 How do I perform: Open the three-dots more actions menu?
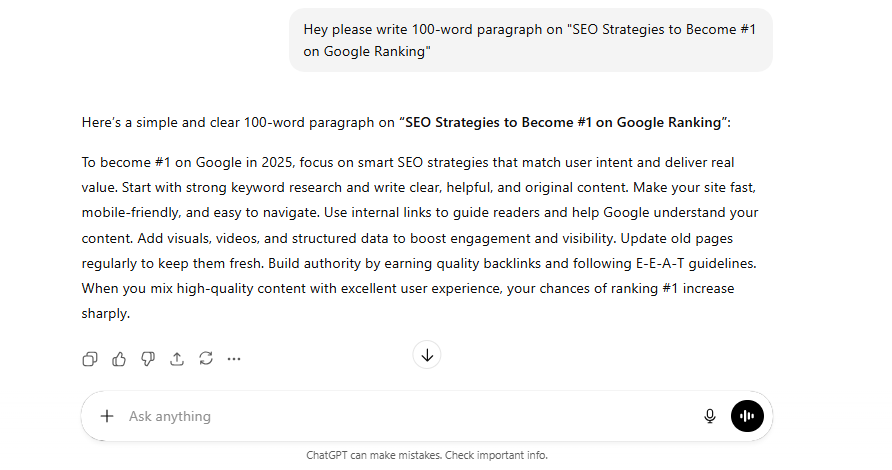tap(234, 358)
